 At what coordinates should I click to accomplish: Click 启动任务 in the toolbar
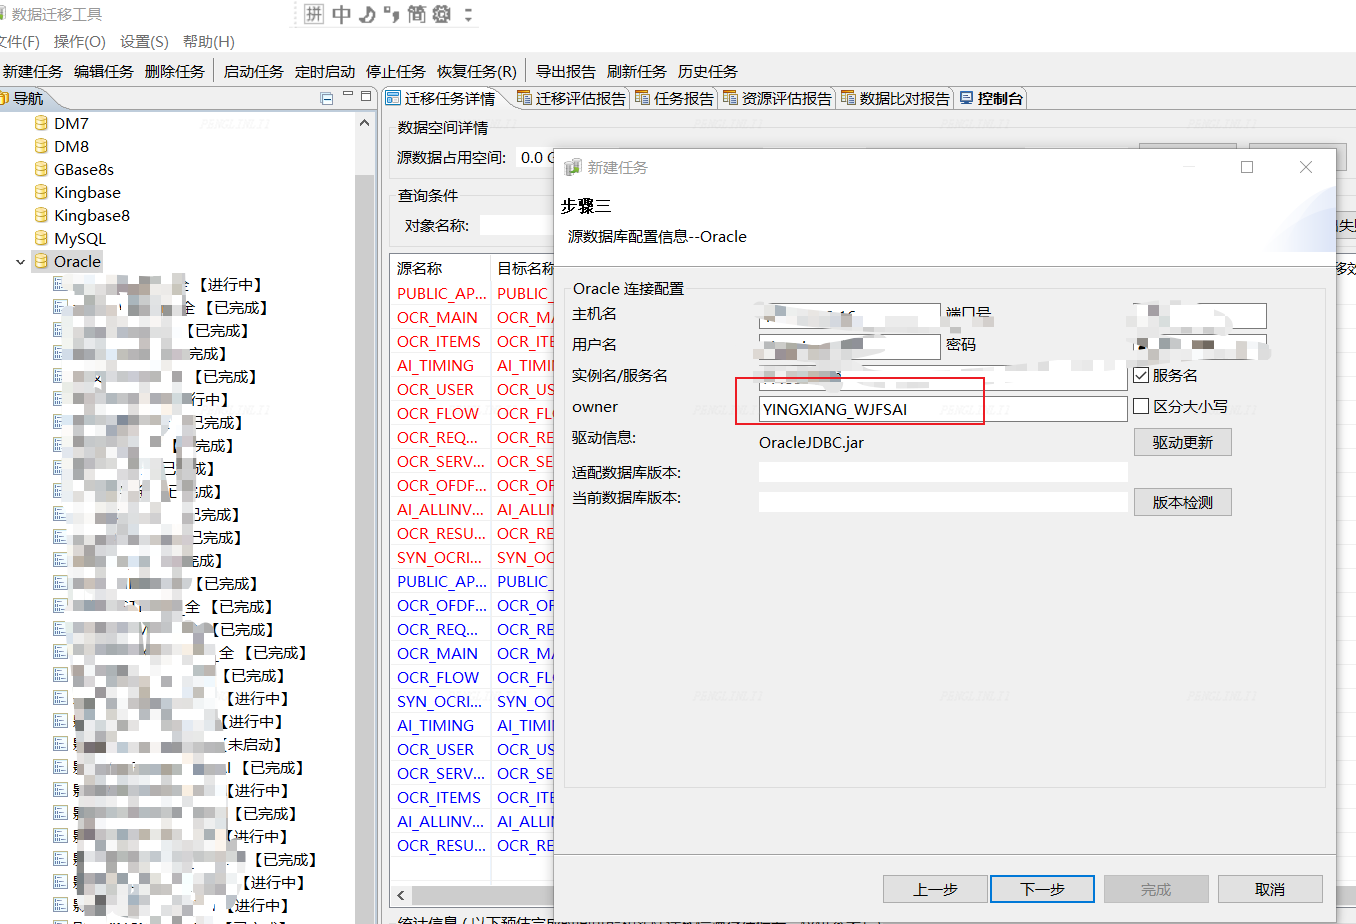[x=254, y=71]
